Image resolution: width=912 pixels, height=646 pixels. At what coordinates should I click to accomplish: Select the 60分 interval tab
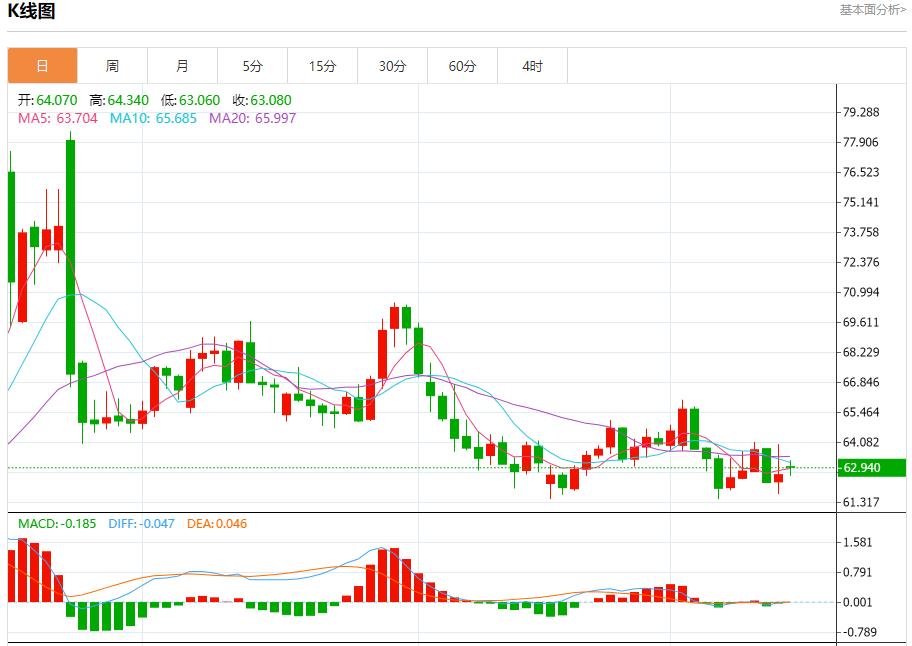pos(462,65)
